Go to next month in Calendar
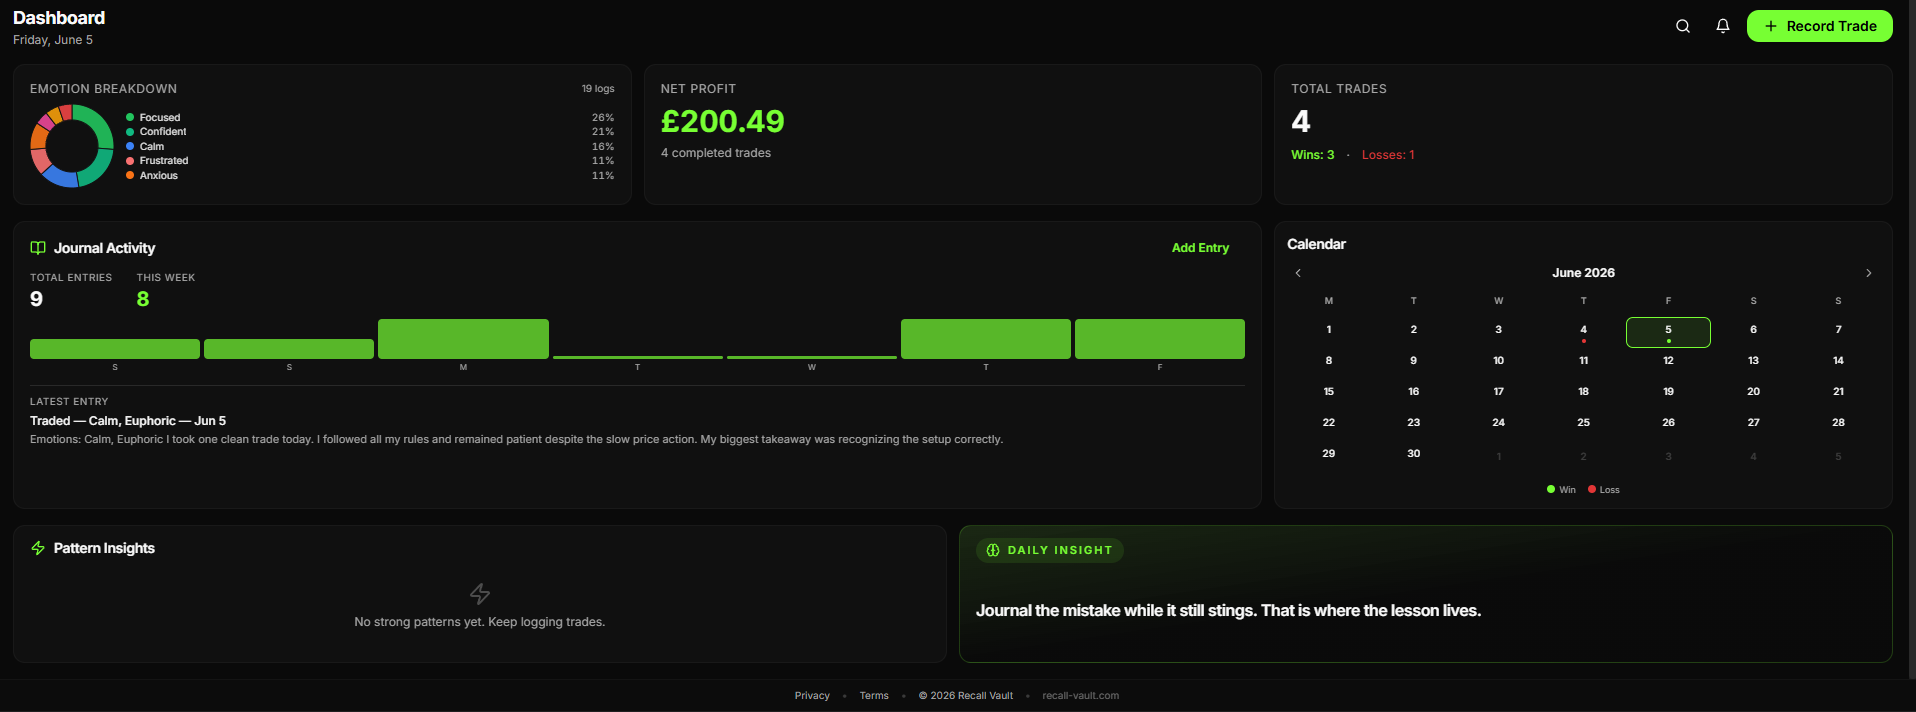The width and height of the screenshot is (1916, 712). [x=1868, y=273]
